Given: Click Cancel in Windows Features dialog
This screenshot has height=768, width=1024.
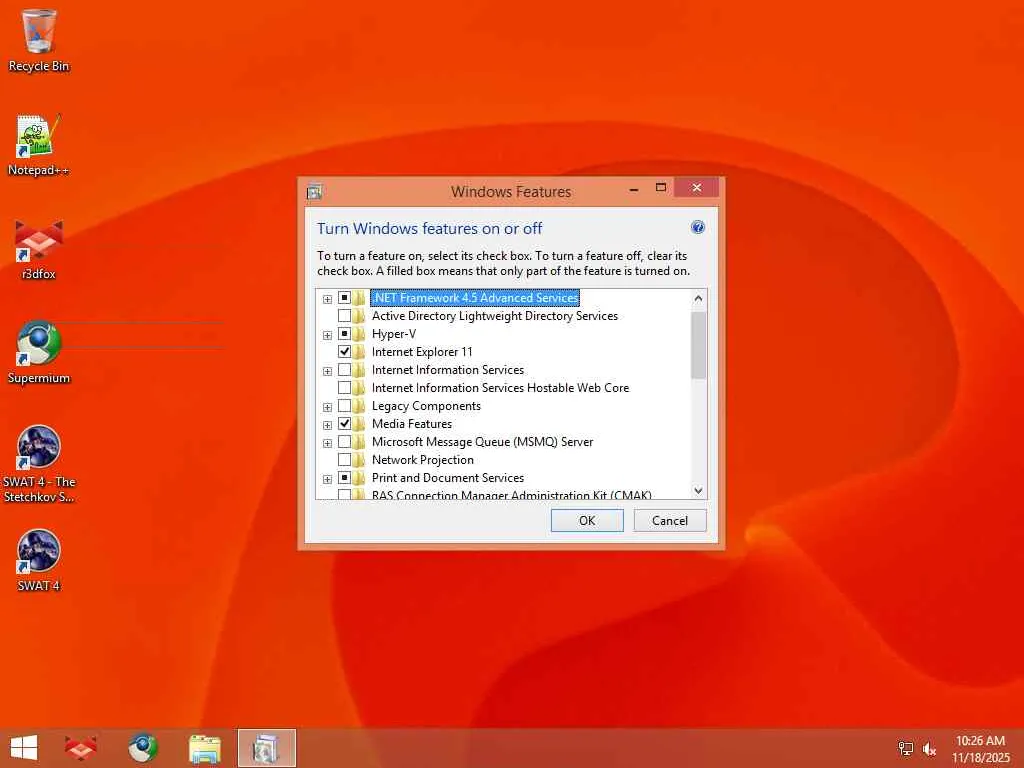Looking at the screenshot, I should (x=670, y=520).
